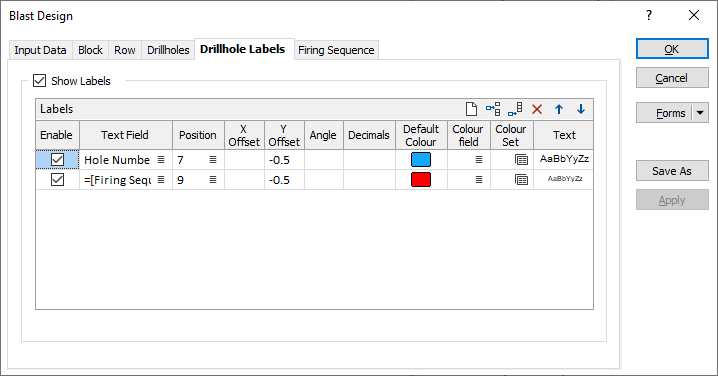Open Text Field list for Hole Number row
The image size is (718, 376).
(x=161, y=159)
